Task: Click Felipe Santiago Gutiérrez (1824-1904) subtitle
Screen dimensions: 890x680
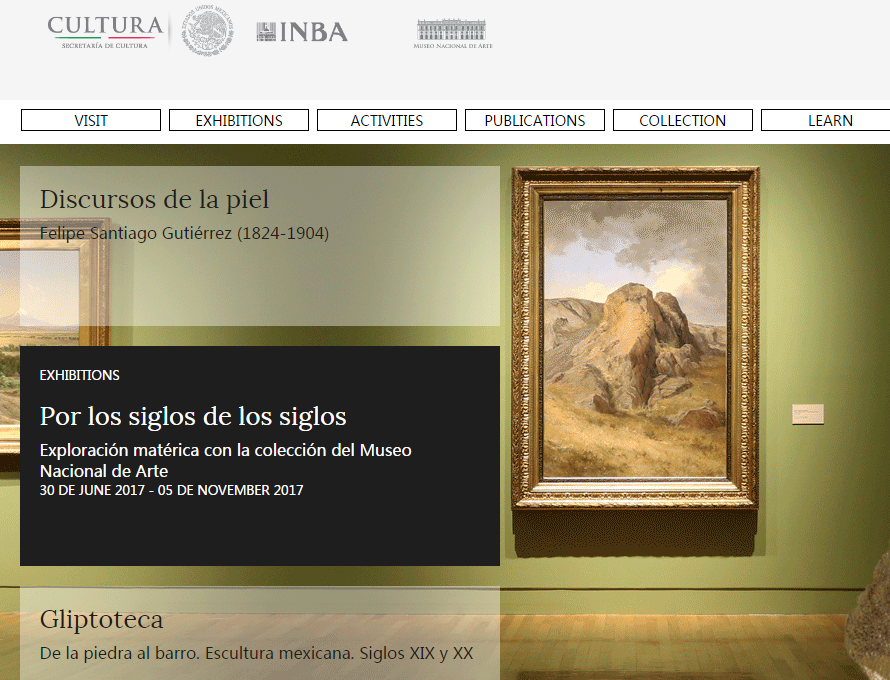Action: (184, 233)
